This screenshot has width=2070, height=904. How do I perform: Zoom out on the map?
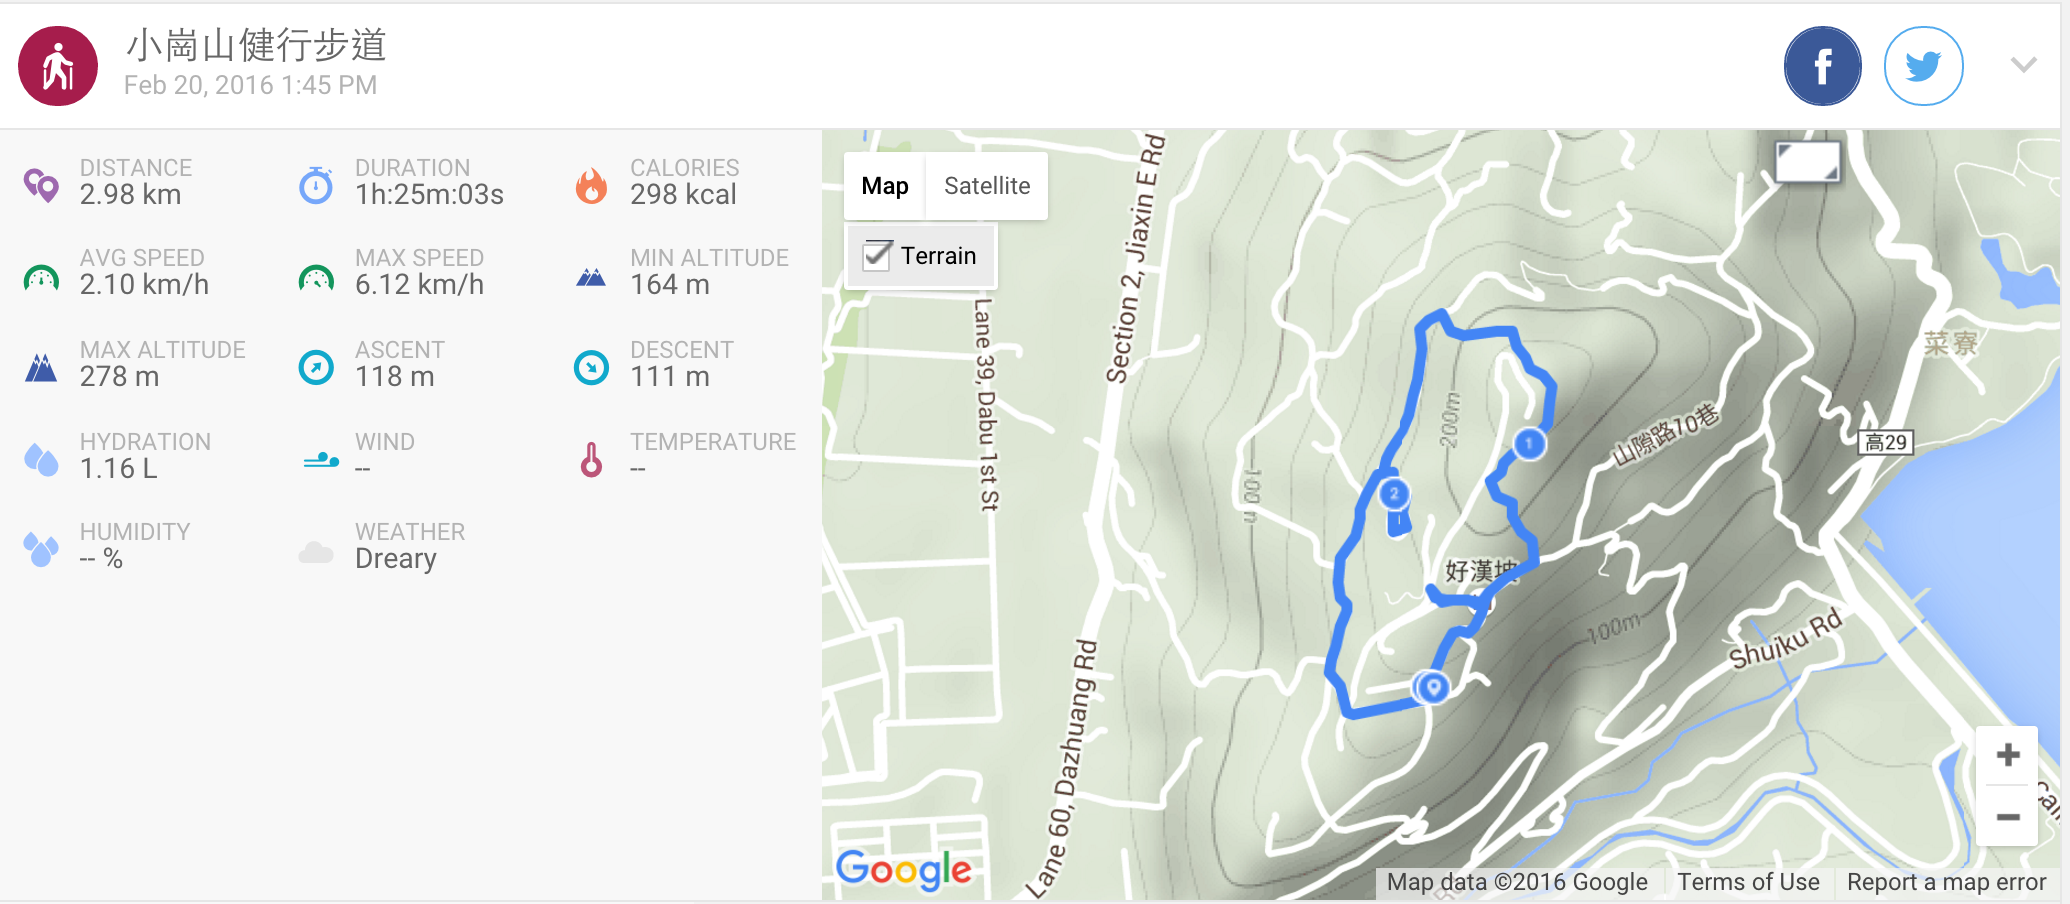click(2007, 817)
